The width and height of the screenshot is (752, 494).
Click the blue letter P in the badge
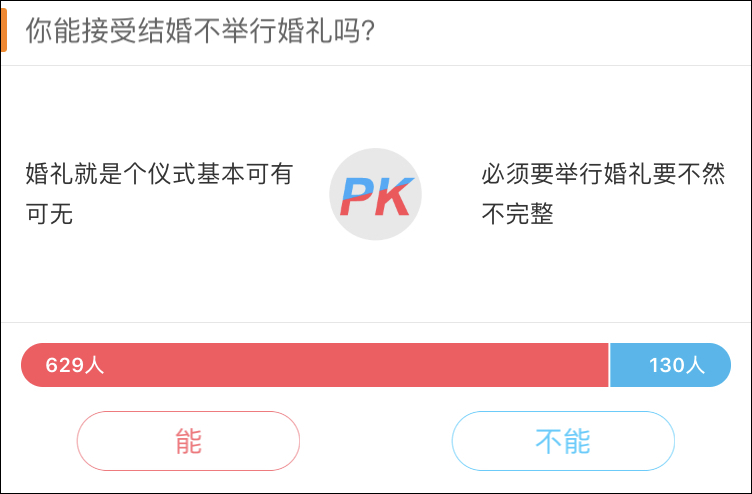coord(355,196)
